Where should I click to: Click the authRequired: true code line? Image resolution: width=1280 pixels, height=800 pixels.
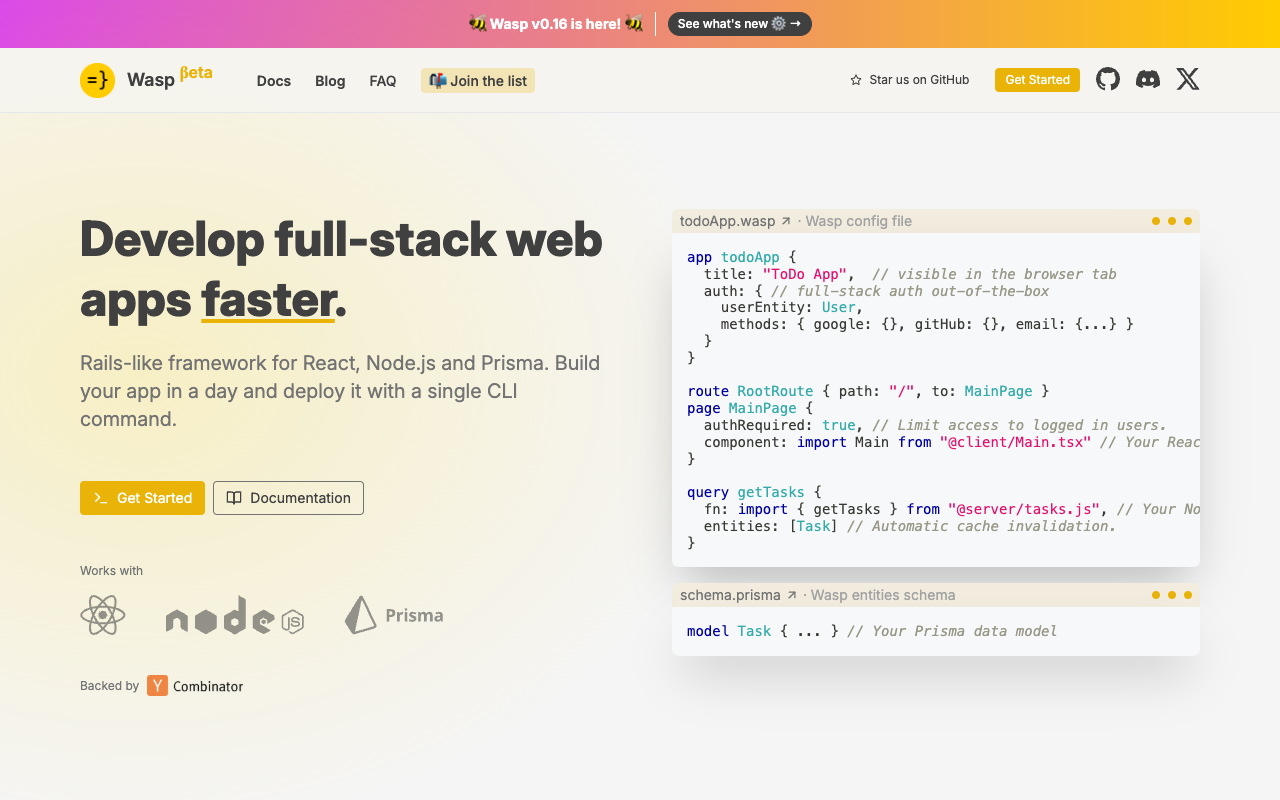935,425
